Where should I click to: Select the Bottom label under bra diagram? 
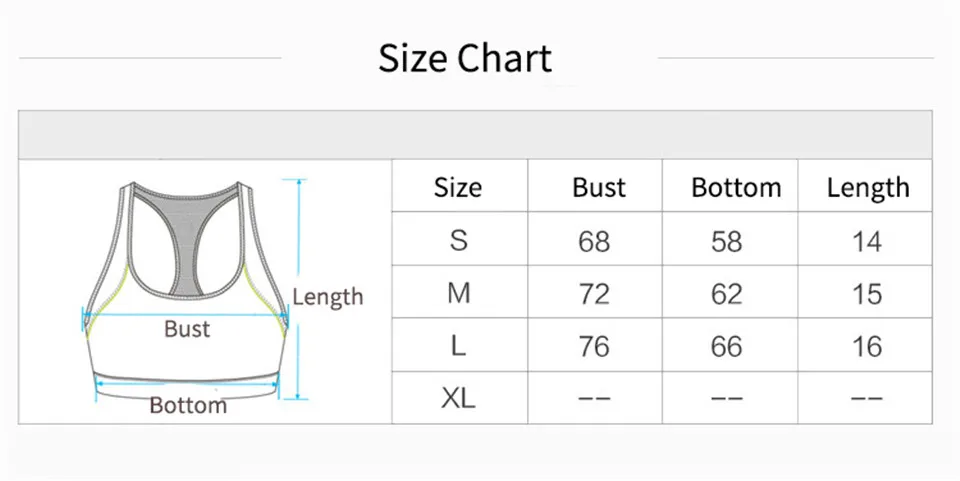[188, 405]
